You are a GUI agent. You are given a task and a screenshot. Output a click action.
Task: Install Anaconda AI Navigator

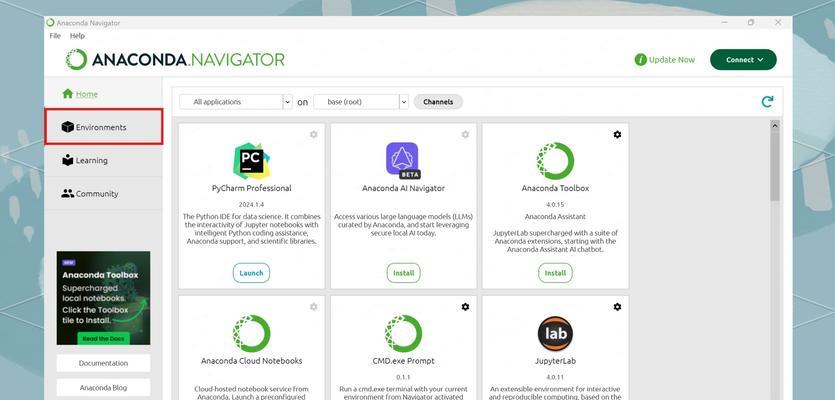click(403, 273)
